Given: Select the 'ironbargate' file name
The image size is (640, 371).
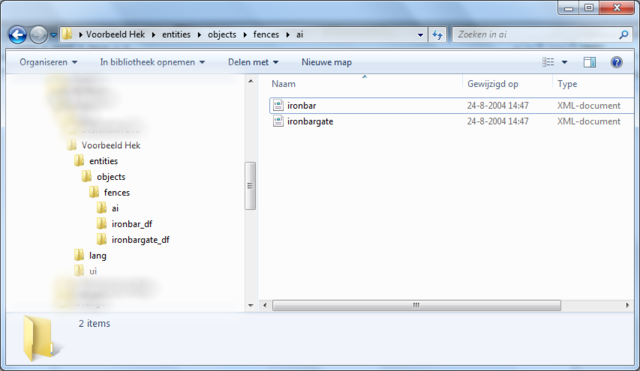Looking at the screenshot, I should coord(310,122).
